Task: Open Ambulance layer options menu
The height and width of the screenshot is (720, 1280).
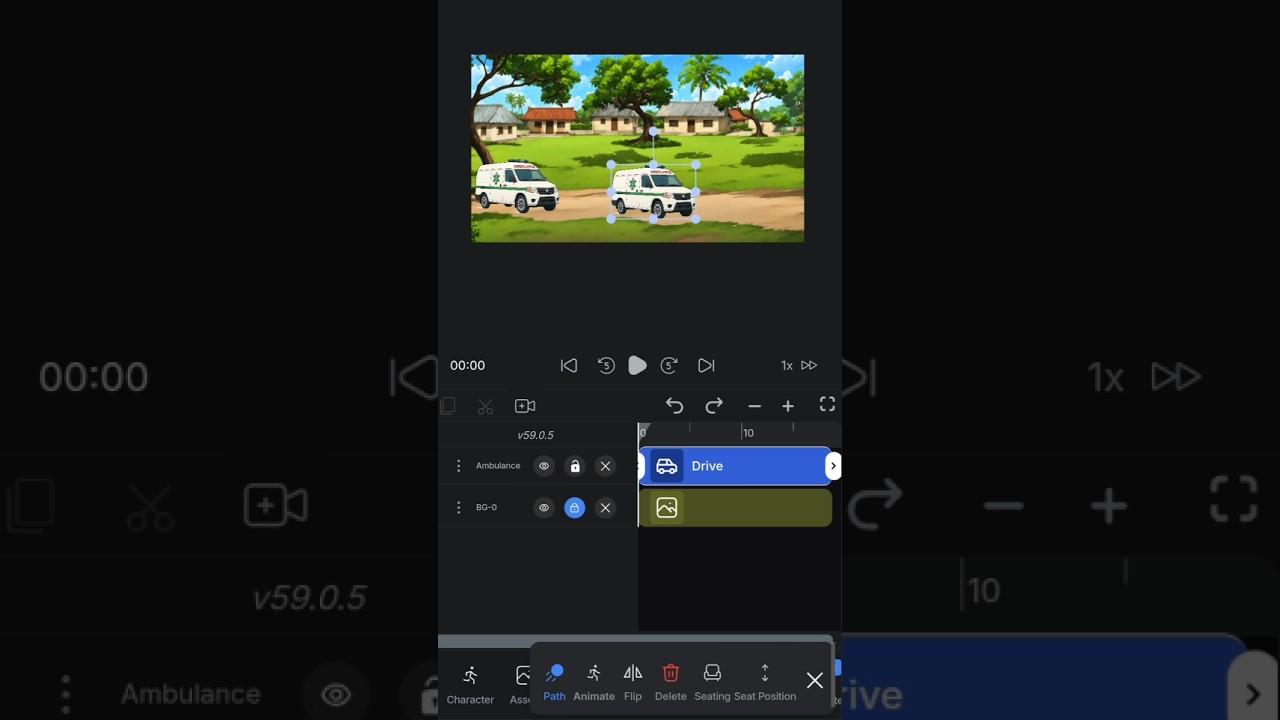Action: [x=458, y=466]
